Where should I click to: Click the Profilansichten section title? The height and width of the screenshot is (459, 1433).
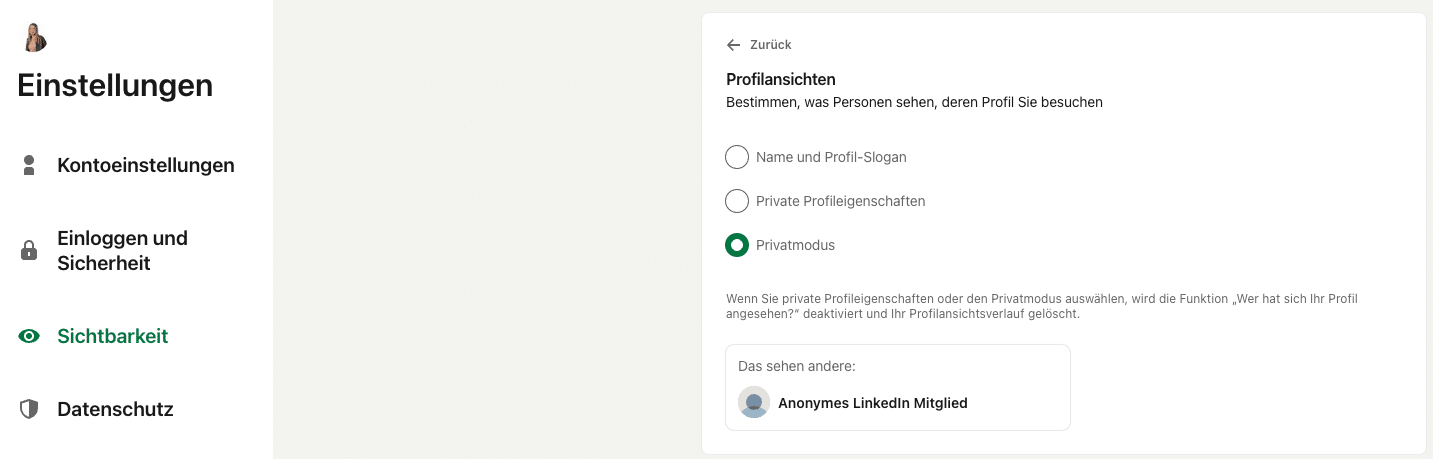[781, 79]
